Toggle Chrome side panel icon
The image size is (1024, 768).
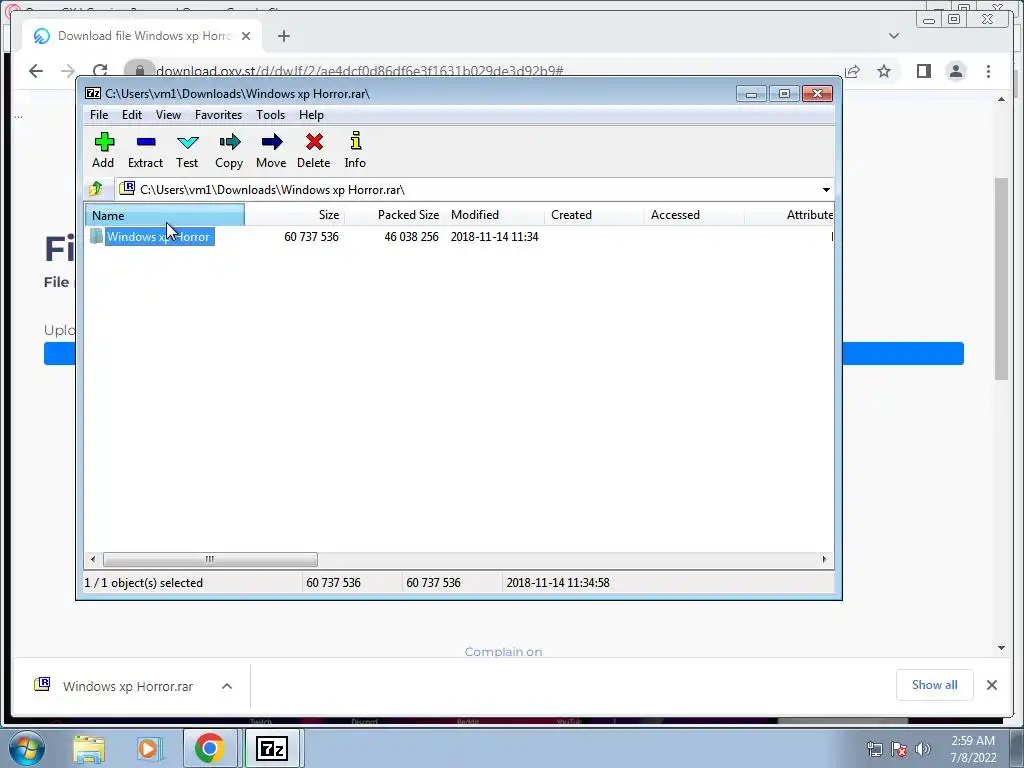click(923, 71)
